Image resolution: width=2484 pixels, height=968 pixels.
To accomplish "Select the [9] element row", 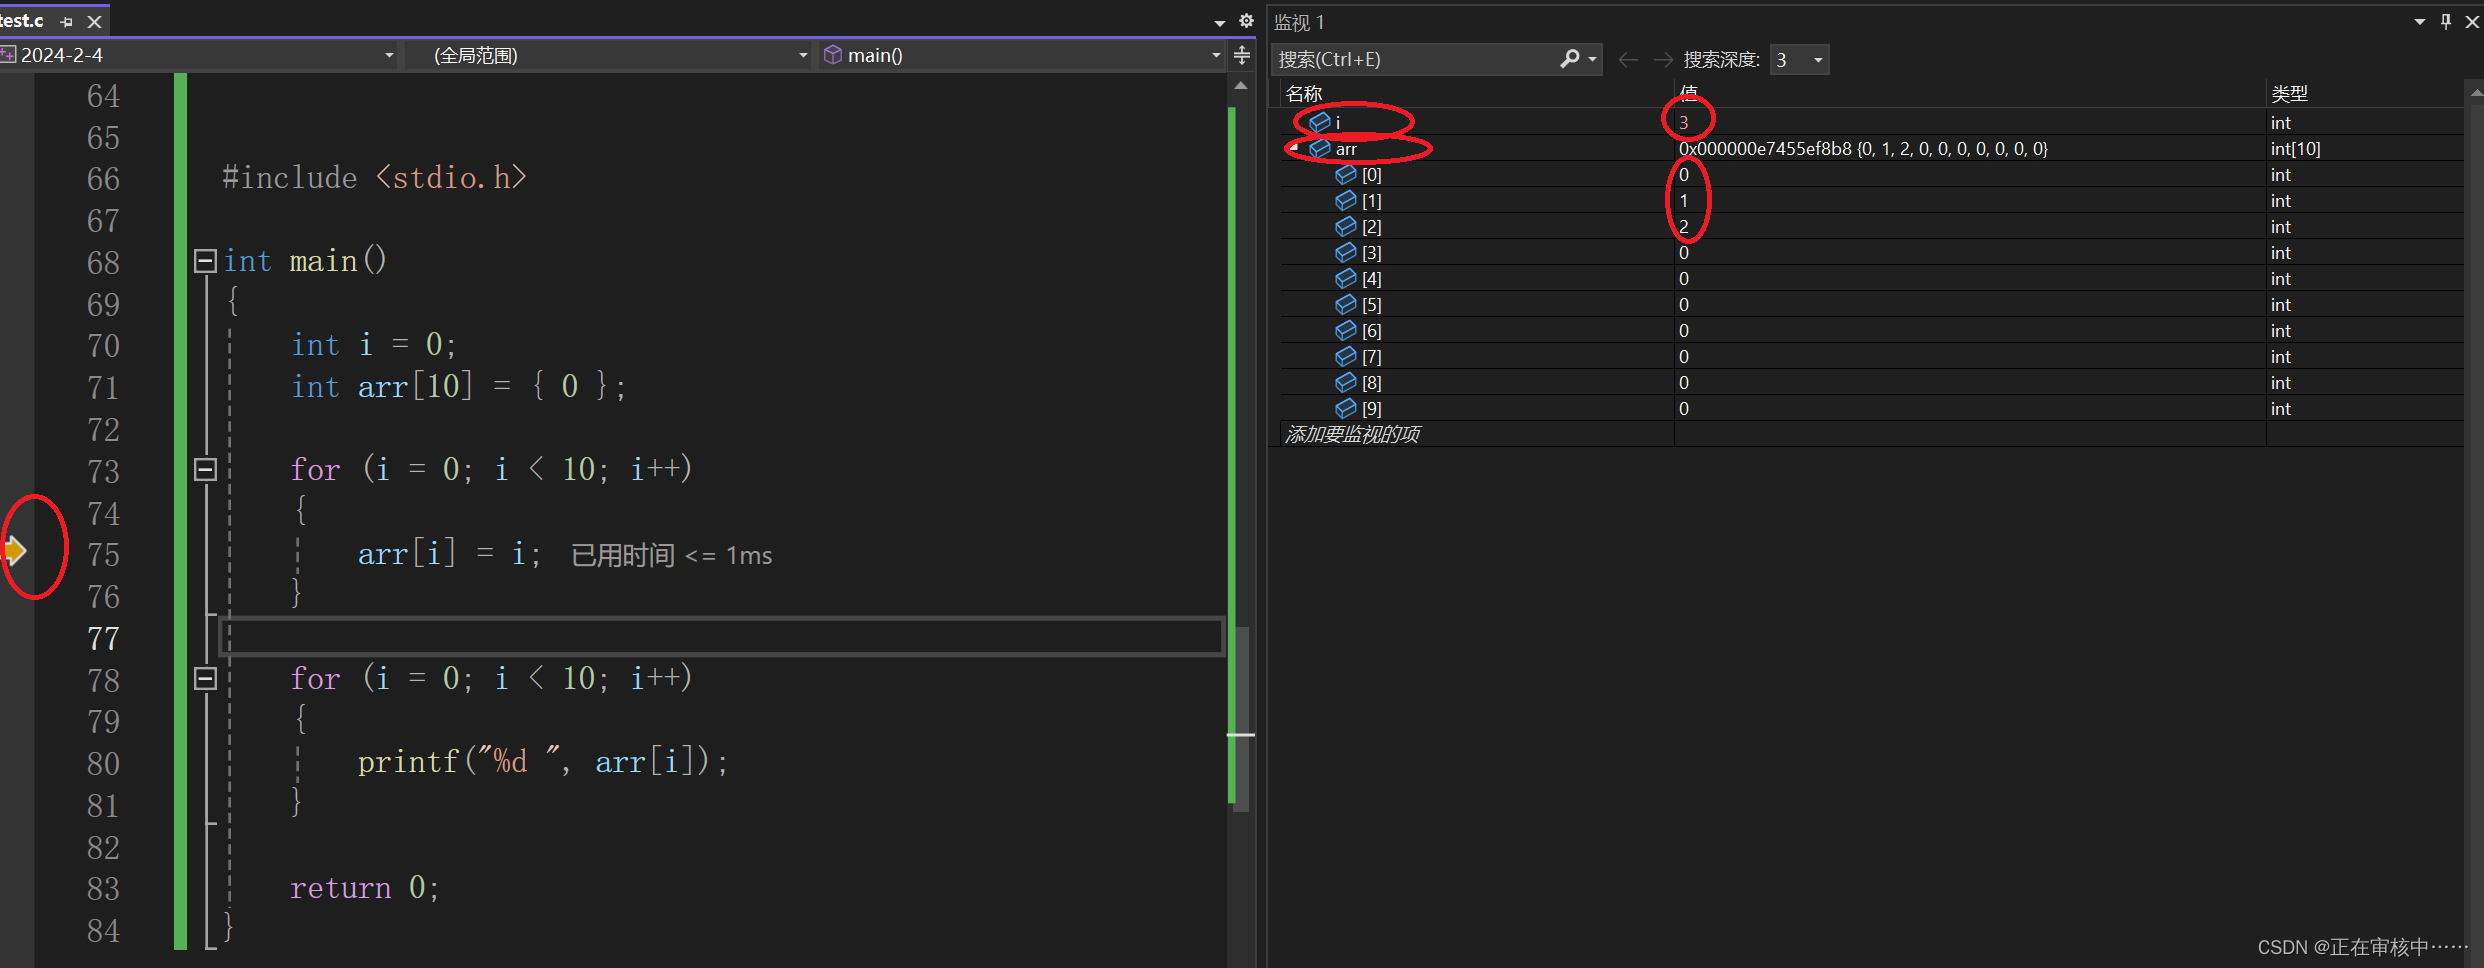I will coord(1872,408).
